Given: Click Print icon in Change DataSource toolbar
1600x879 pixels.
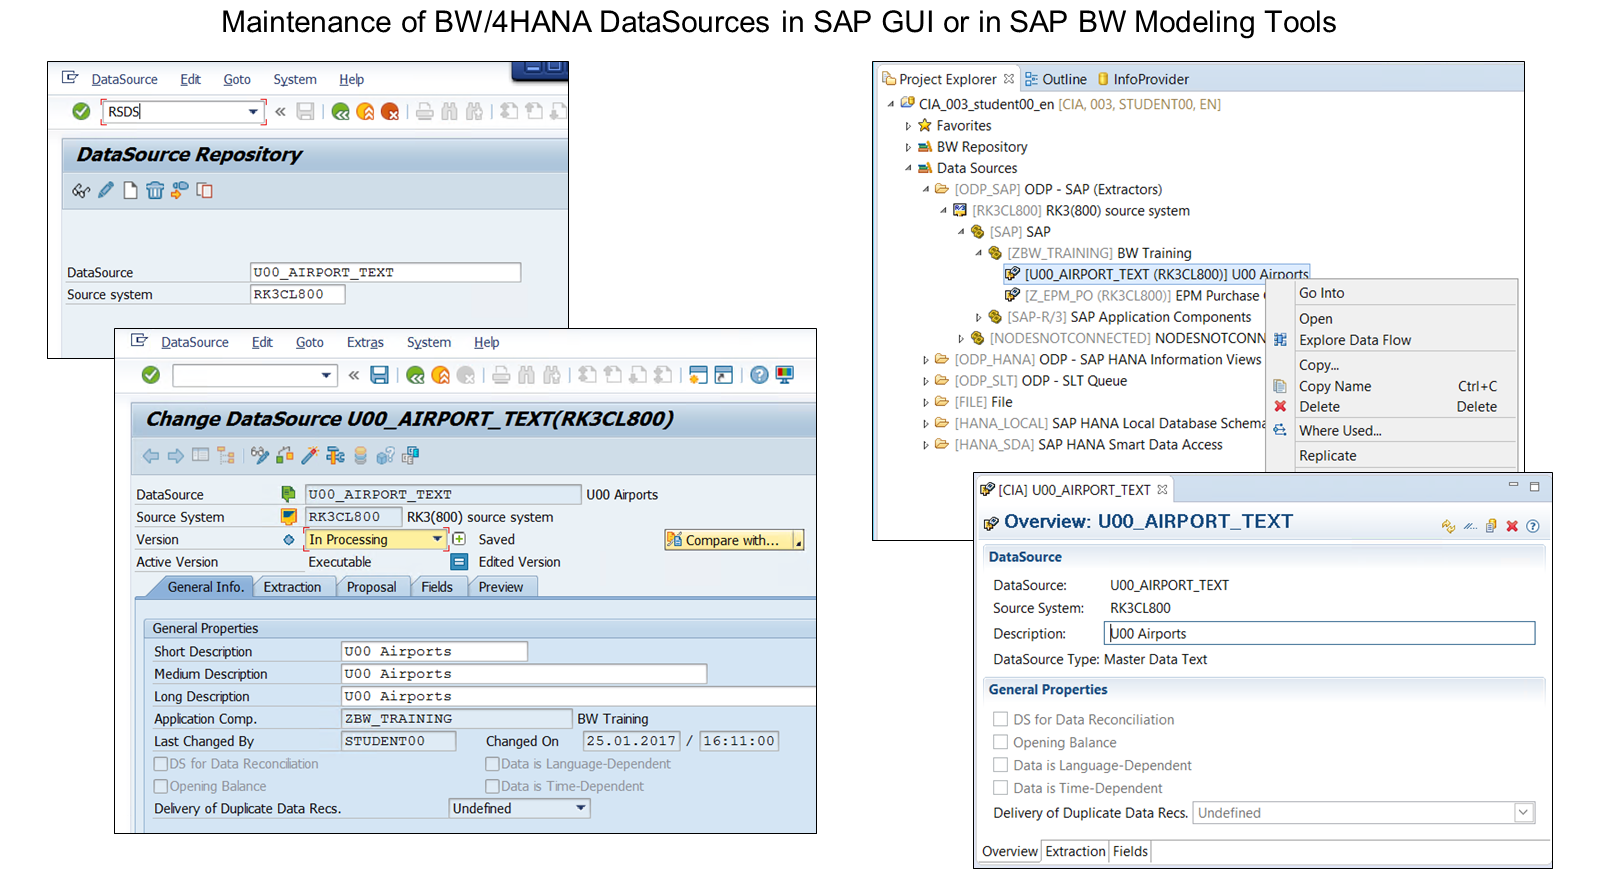Looking at the screenshot, I should [501, 375].
